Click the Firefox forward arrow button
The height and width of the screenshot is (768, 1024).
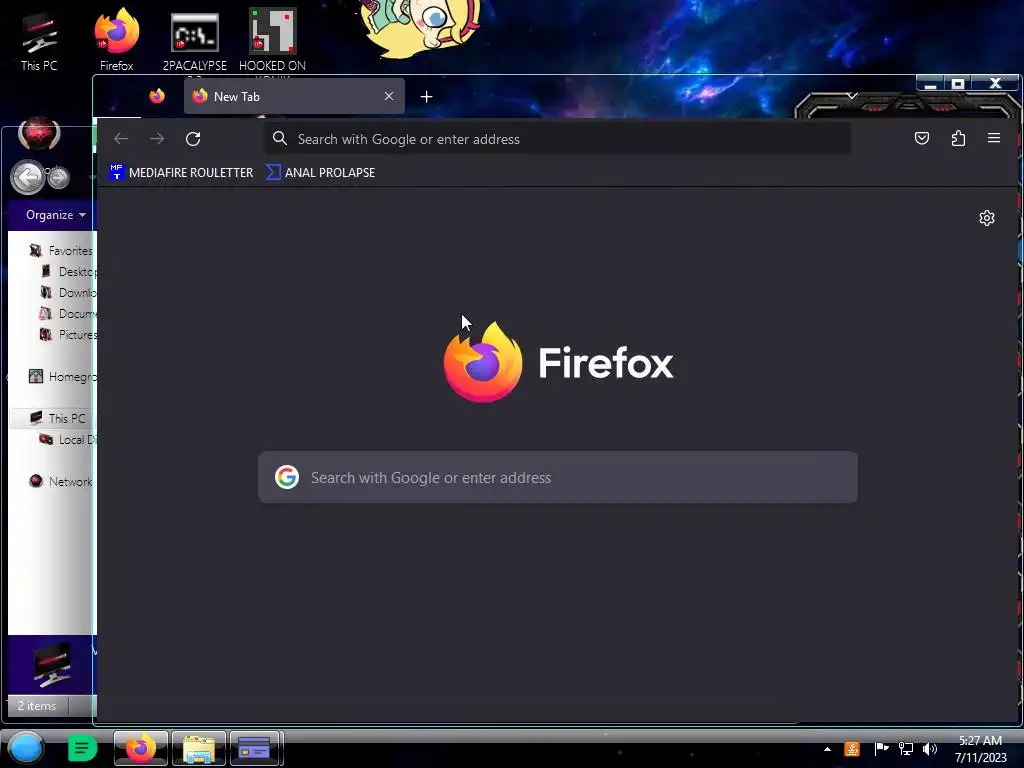[x=157, y=138]
